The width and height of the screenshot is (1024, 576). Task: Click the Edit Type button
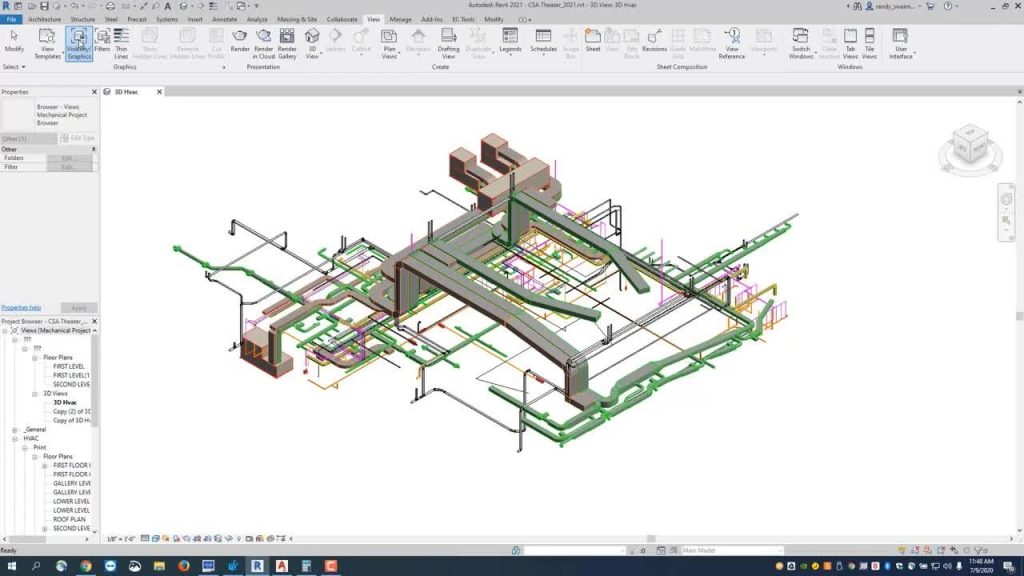point(78,138)
